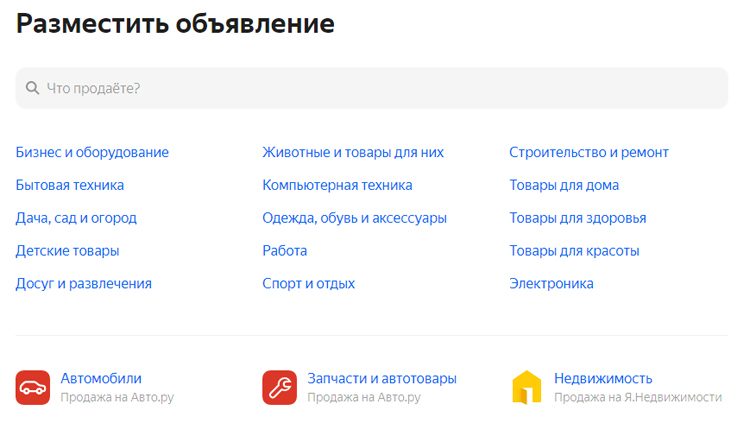
Task: Open the Работа category link
Action: tap(285, 251)
